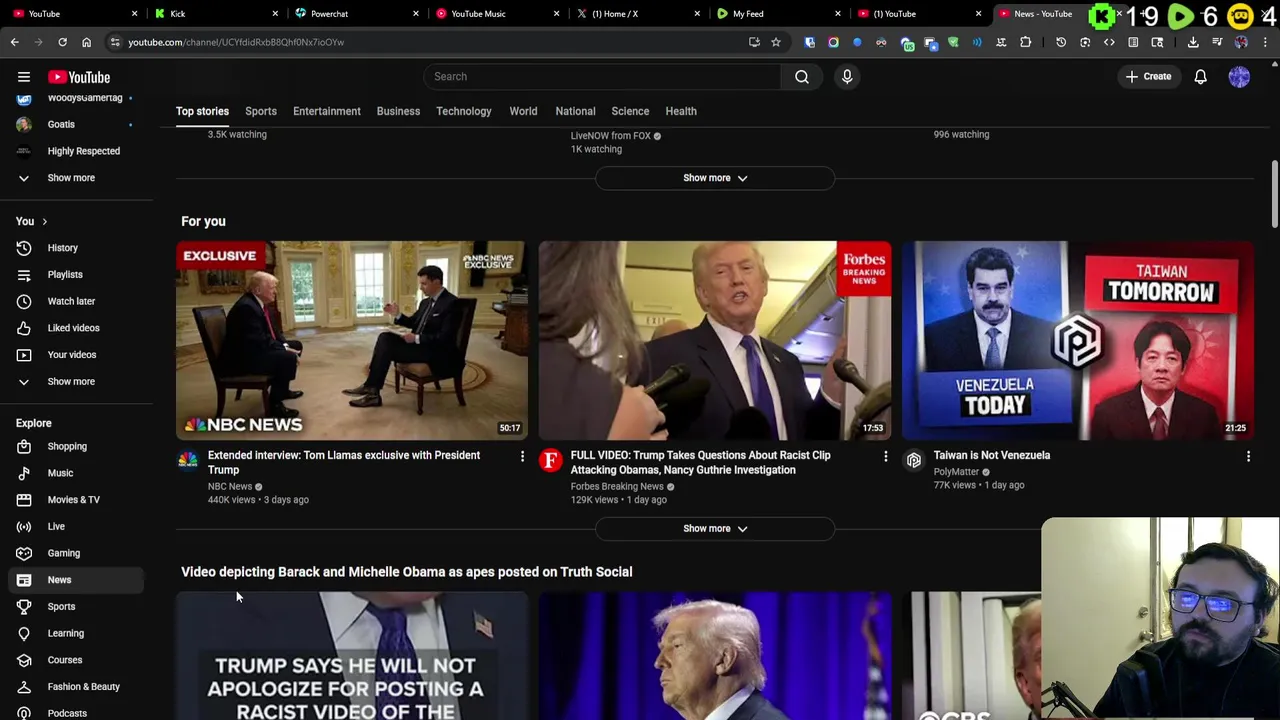Viewport: 1280px width, 720px height.
Task: Open options menu for NBC News video
Action: [522, 457]
